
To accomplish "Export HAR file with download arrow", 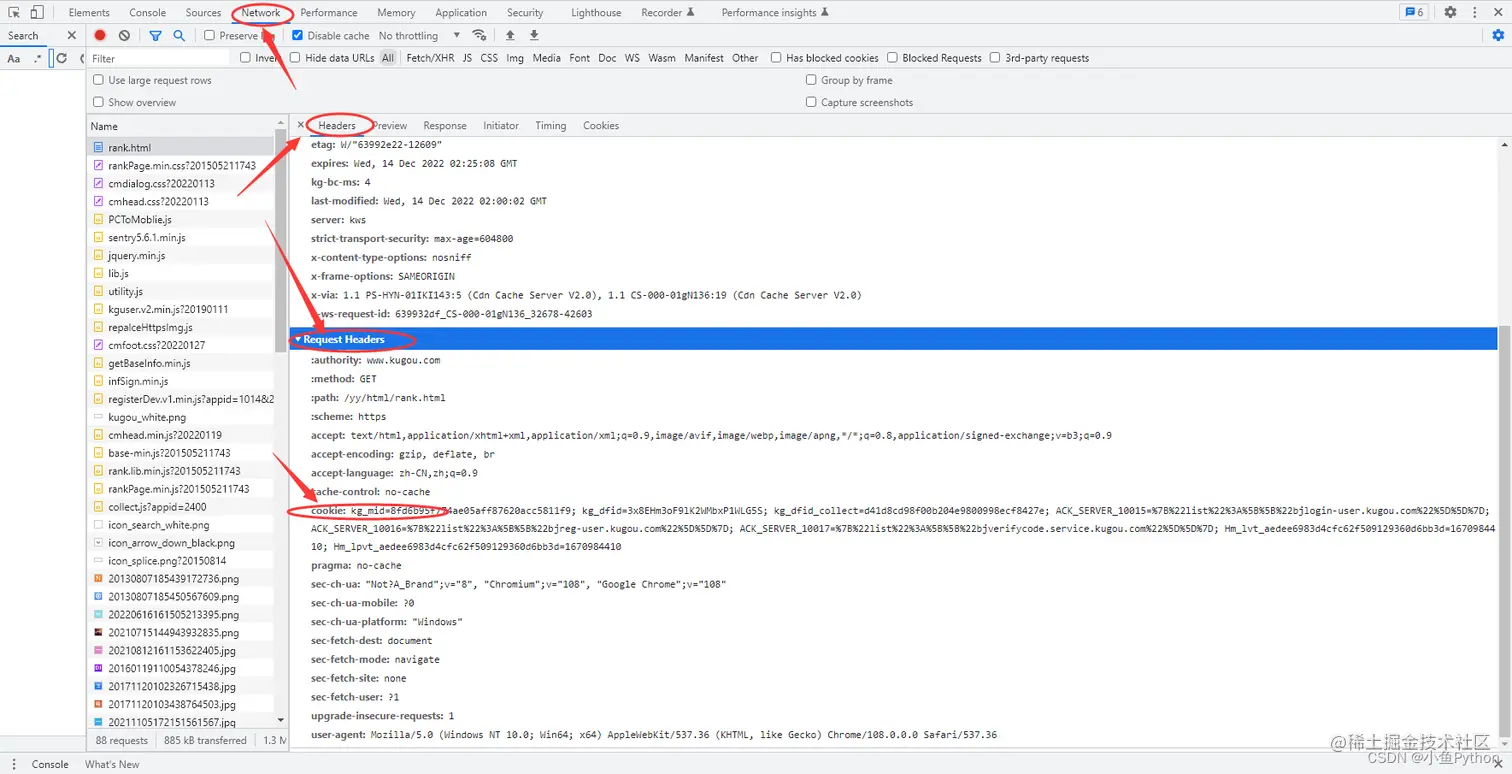I will [534, 35].
